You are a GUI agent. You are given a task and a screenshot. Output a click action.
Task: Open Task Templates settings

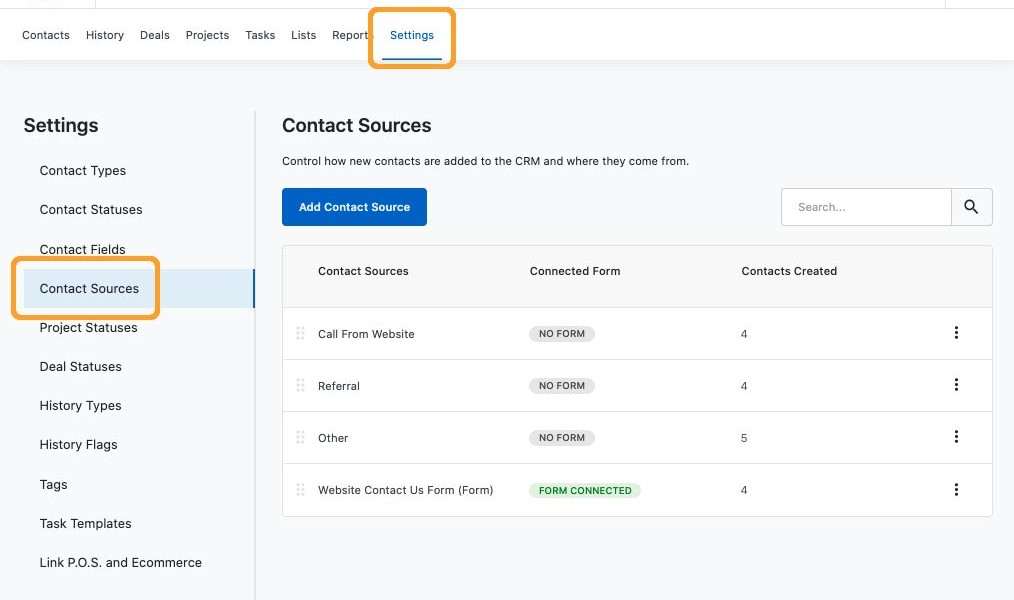[85, 524]
